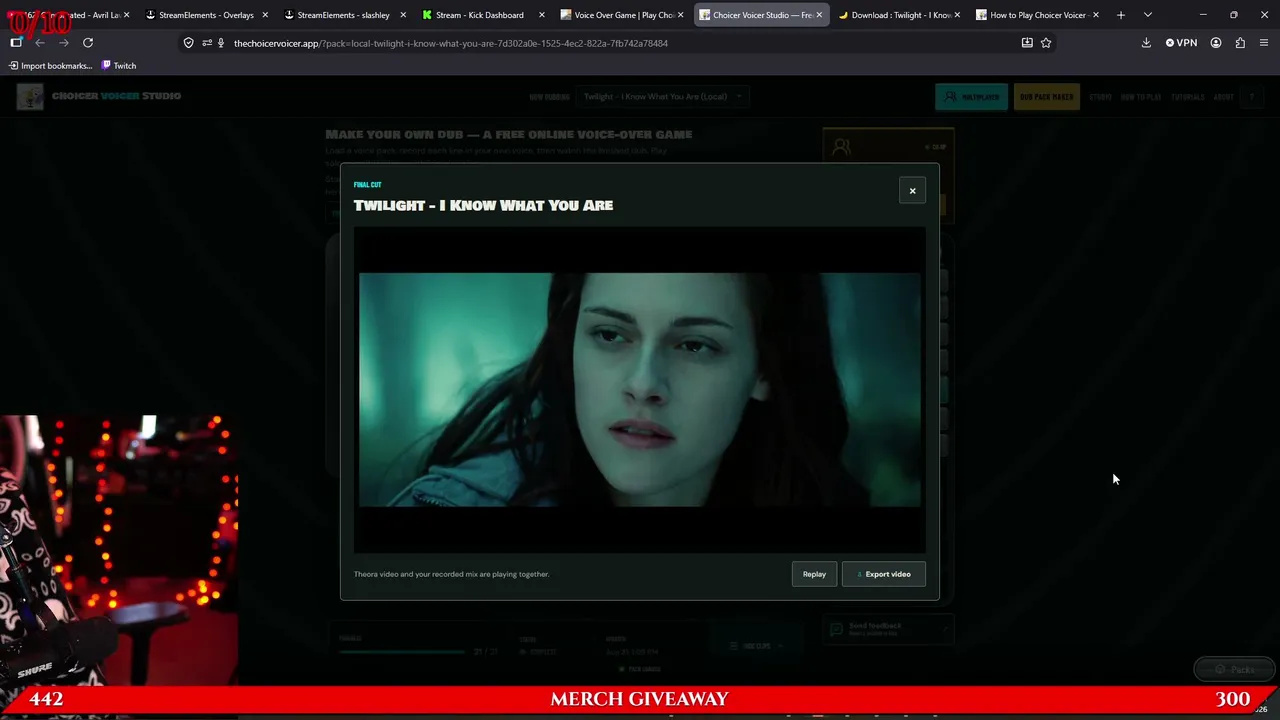The width and height of the screenshot is (1280, 720).
Task: Open the now dubbing pack dropdown
Action: click(x=664, y=97)
